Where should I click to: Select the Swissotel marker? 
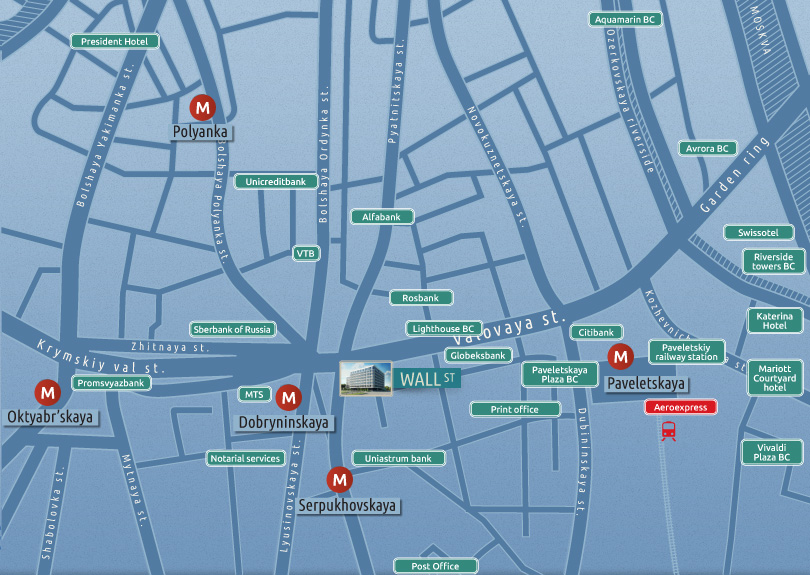coord(758,233)
